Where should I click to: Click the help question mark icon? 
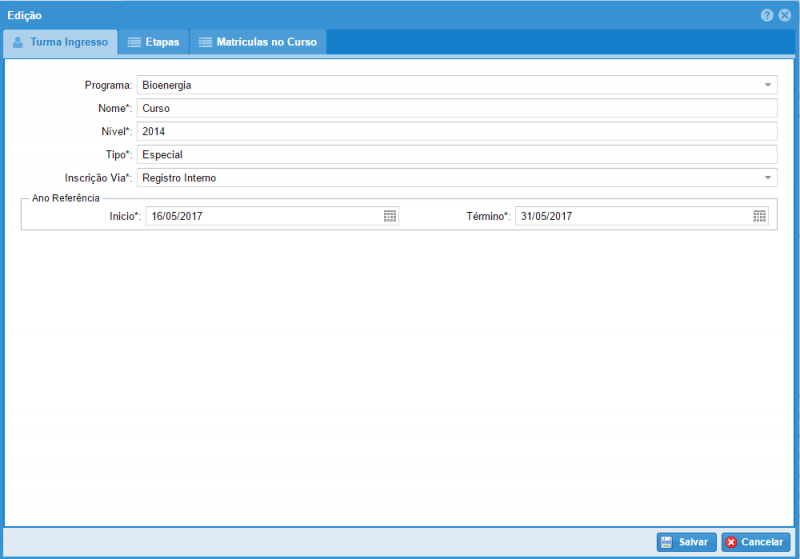767,15
